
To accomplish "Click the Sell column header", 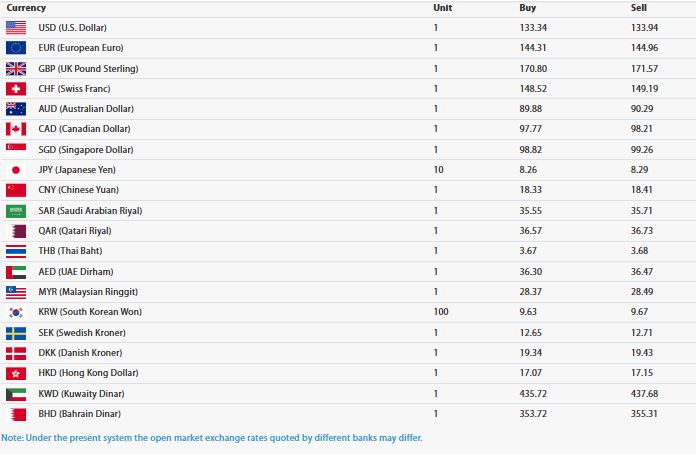I will (639, 8).
